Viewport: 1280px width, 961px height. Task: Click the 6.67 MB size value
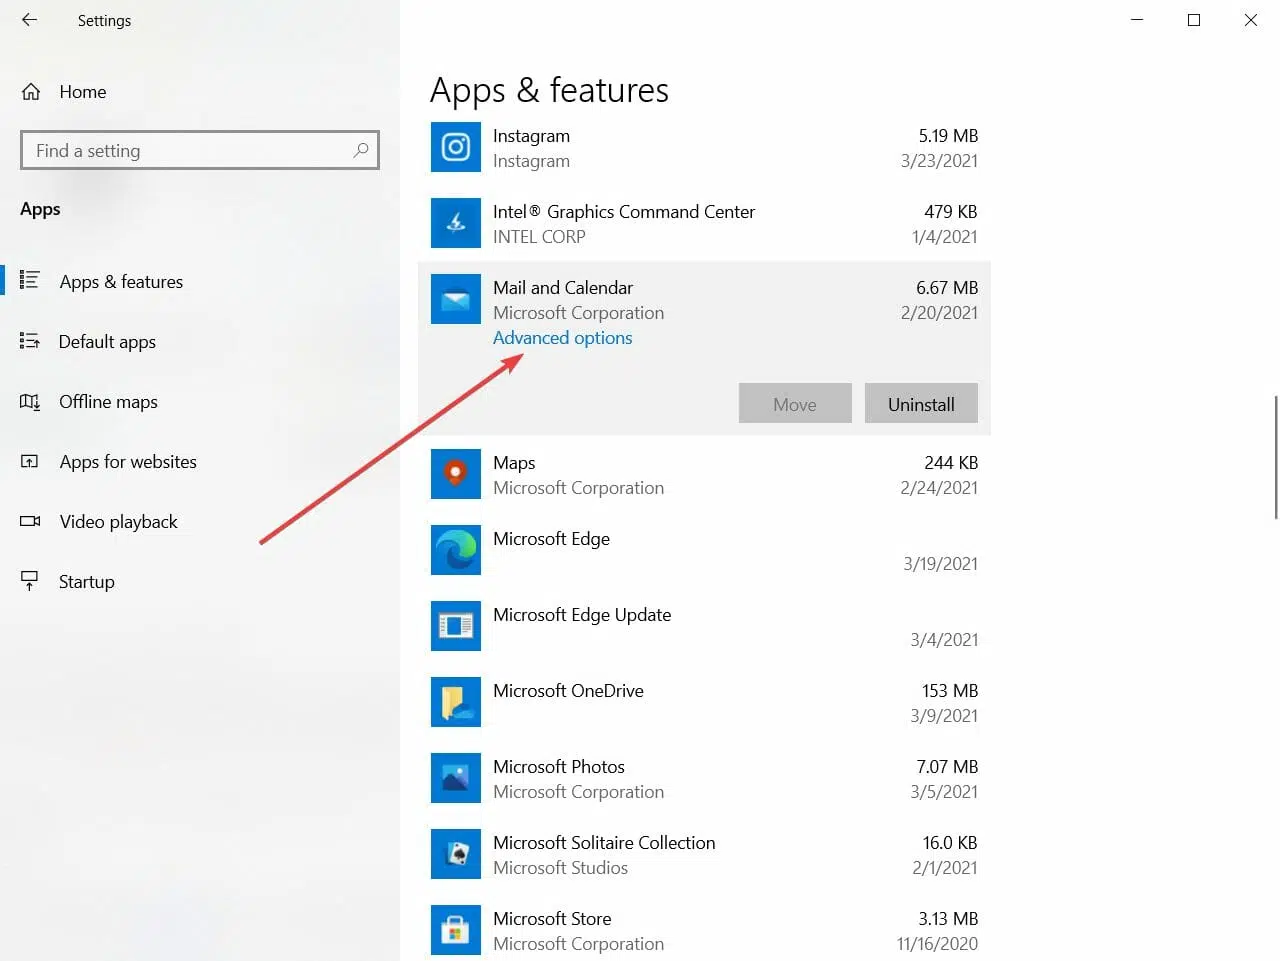click(x=947, y=288)
